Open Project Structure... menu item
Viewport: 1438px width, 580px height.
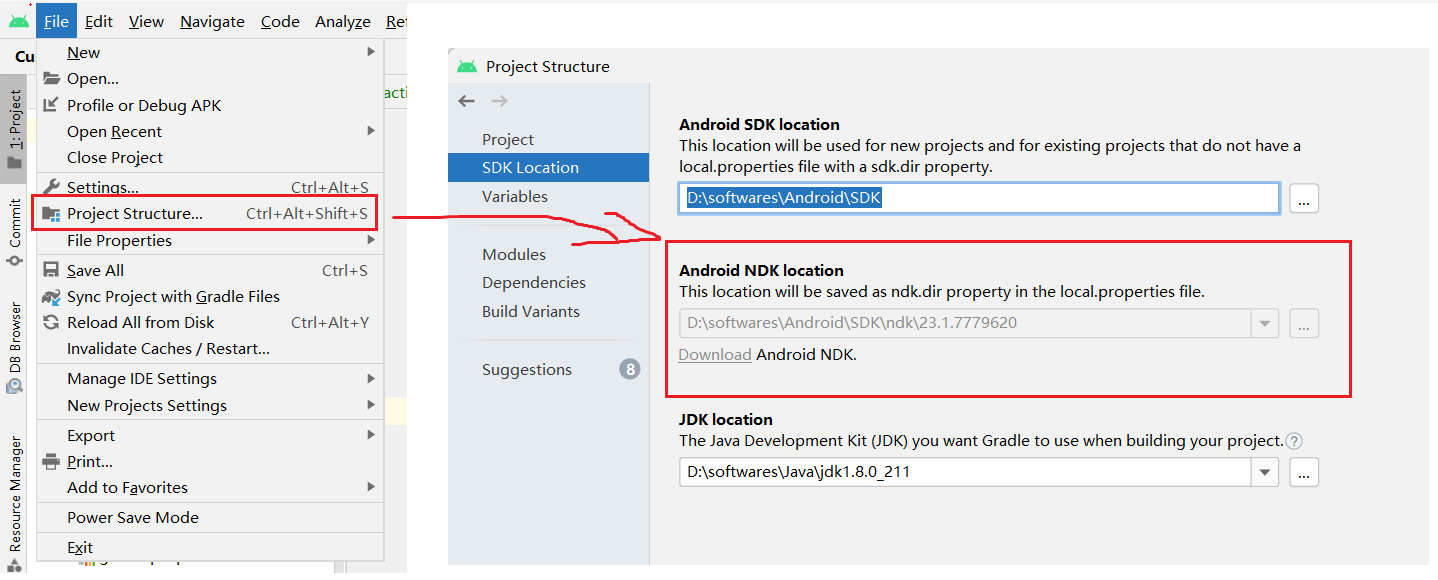click(x=210, y=214)
